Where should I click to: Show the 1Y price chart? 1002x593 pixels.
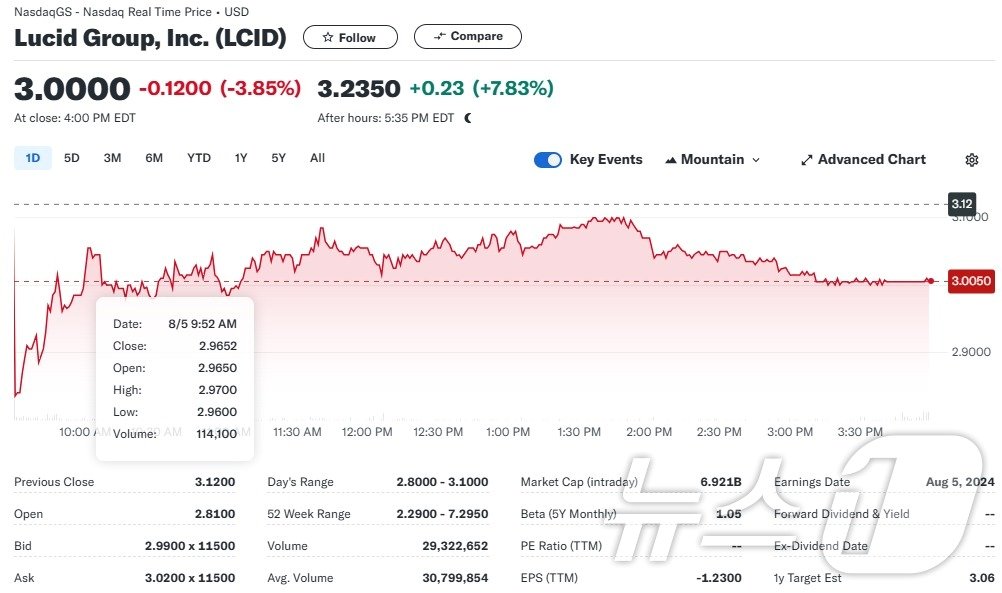pyautogui.click(x=241, y=158)
